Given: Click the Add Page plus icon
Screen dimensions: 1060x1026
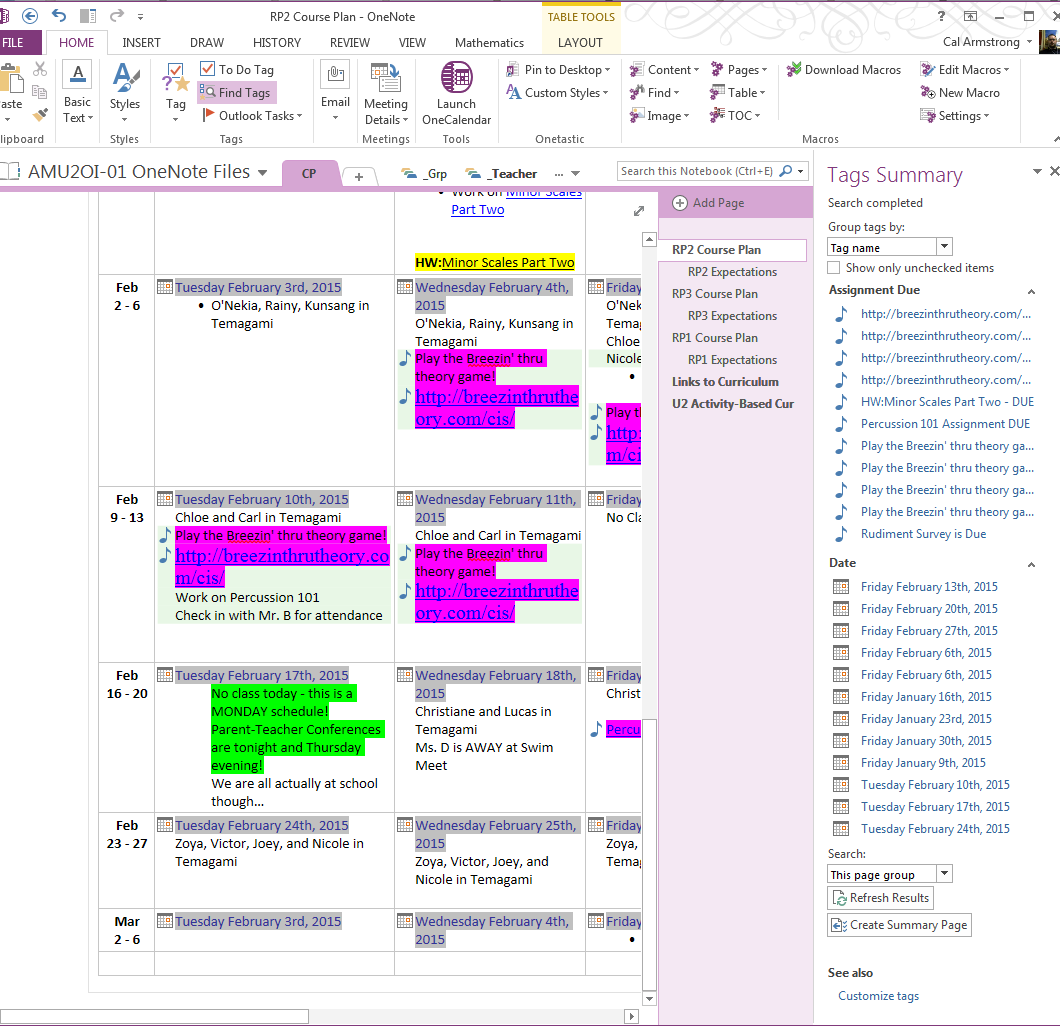Looking at the screenshot, I should tap(680, 203).
